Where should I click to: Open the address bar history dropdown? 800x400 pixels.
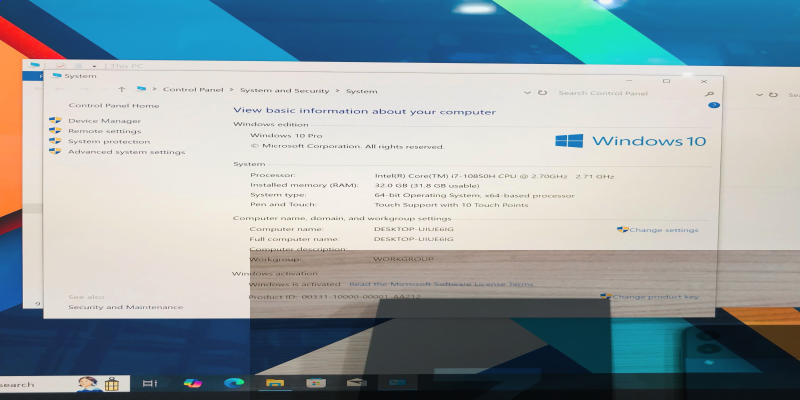click(x=527, y=93)
